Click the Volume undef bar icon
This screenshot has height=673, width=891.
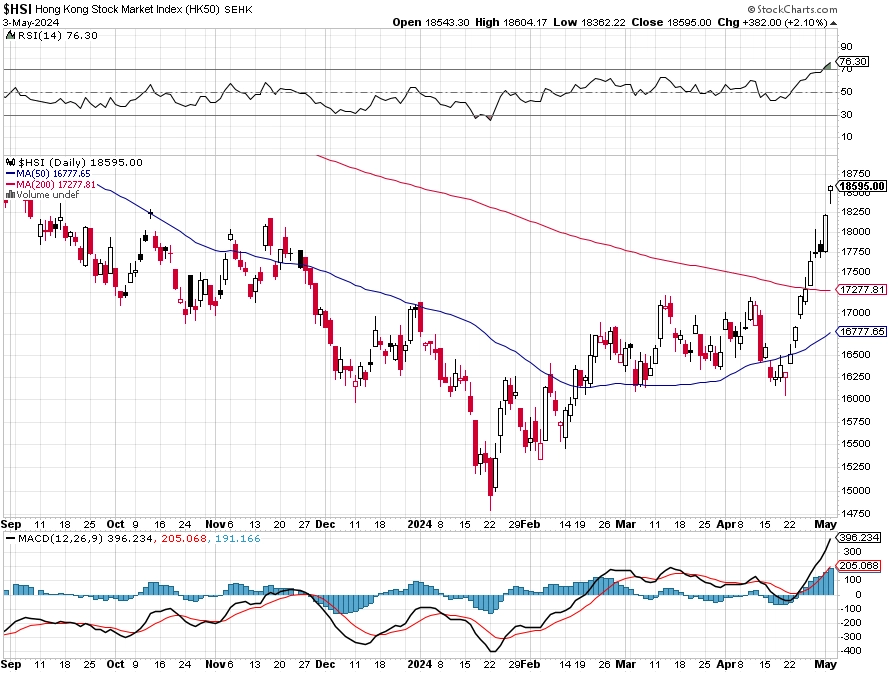click(10, 195)
